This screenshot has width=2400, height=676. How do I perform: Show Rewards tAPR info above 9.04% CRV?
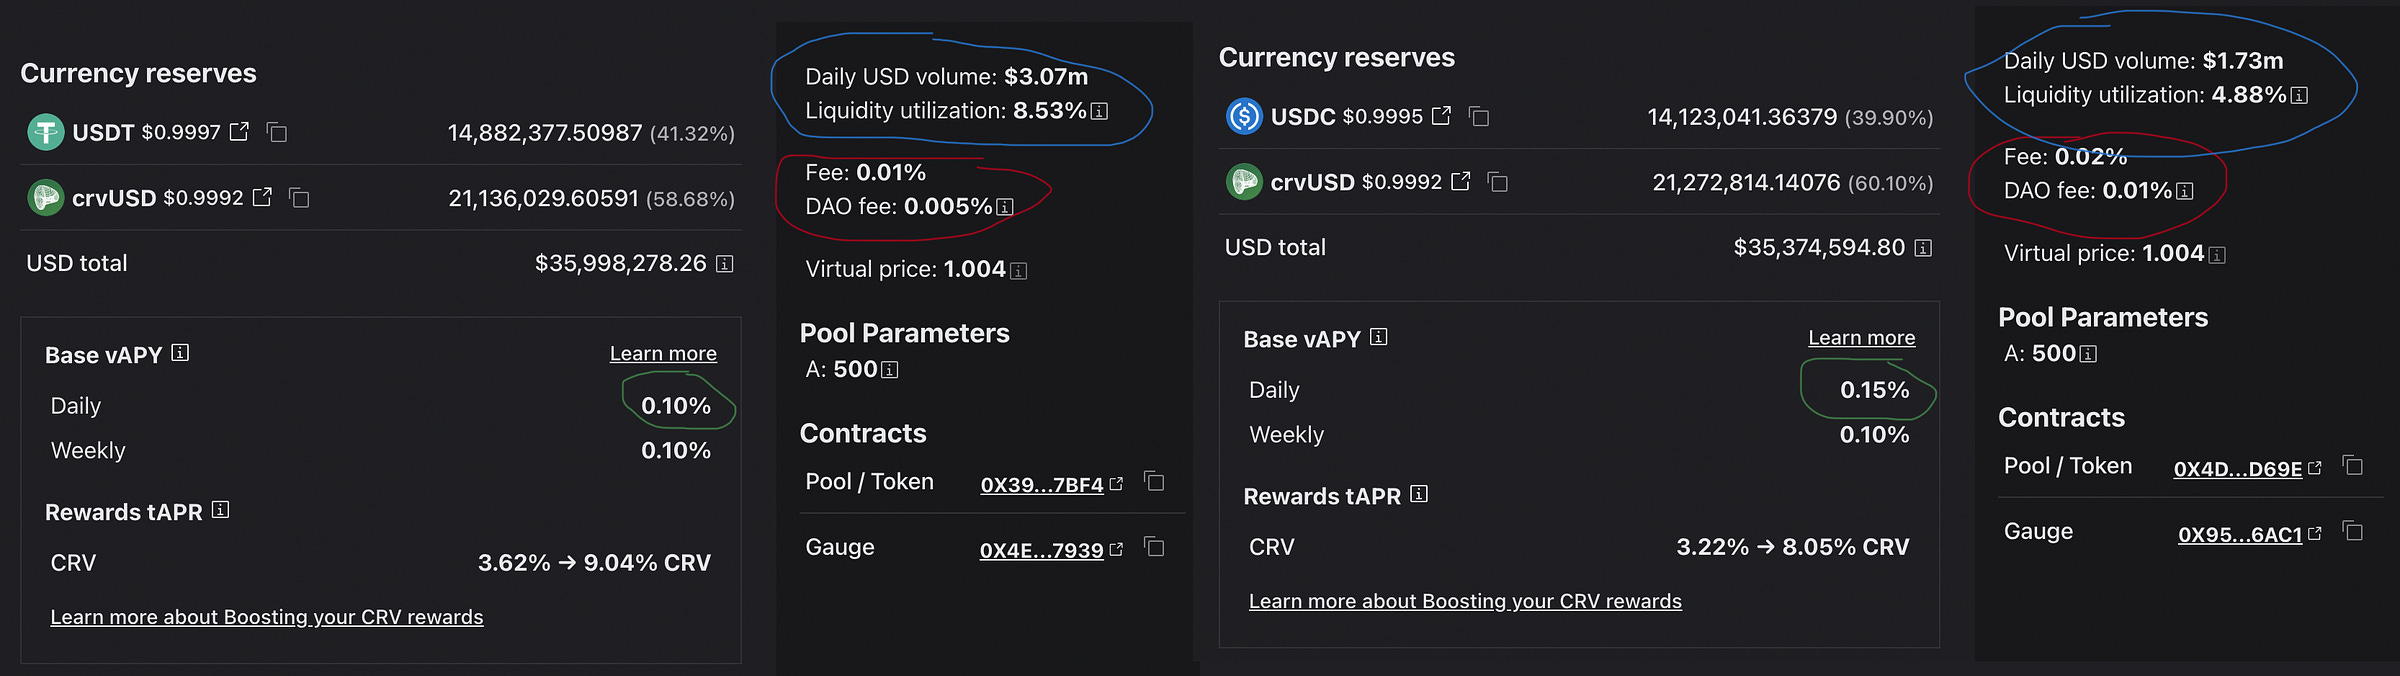coord(221,510)
